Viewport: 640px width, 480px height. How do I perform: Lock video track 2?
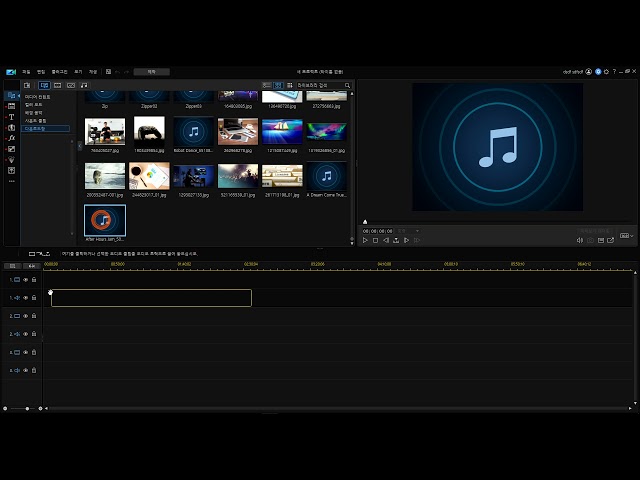(34, 316)
